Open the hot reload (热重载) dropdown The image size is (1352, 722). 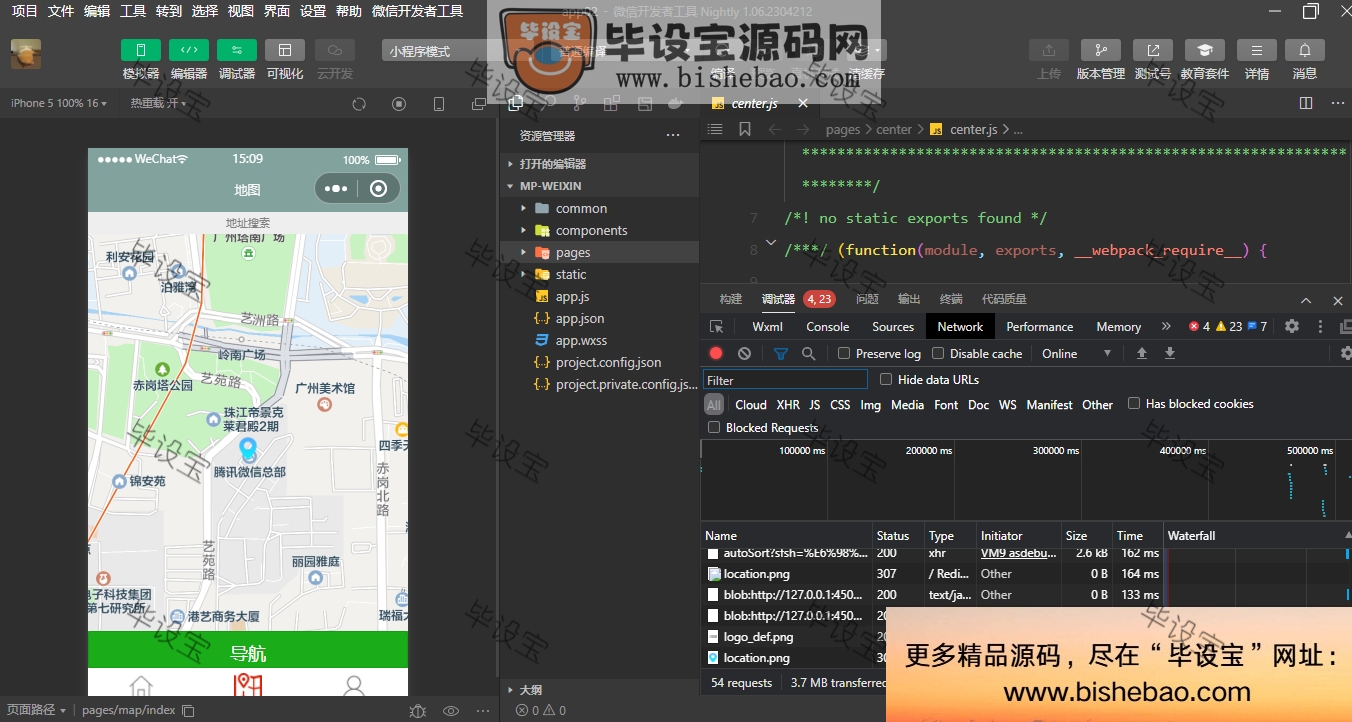coord(158,103)
